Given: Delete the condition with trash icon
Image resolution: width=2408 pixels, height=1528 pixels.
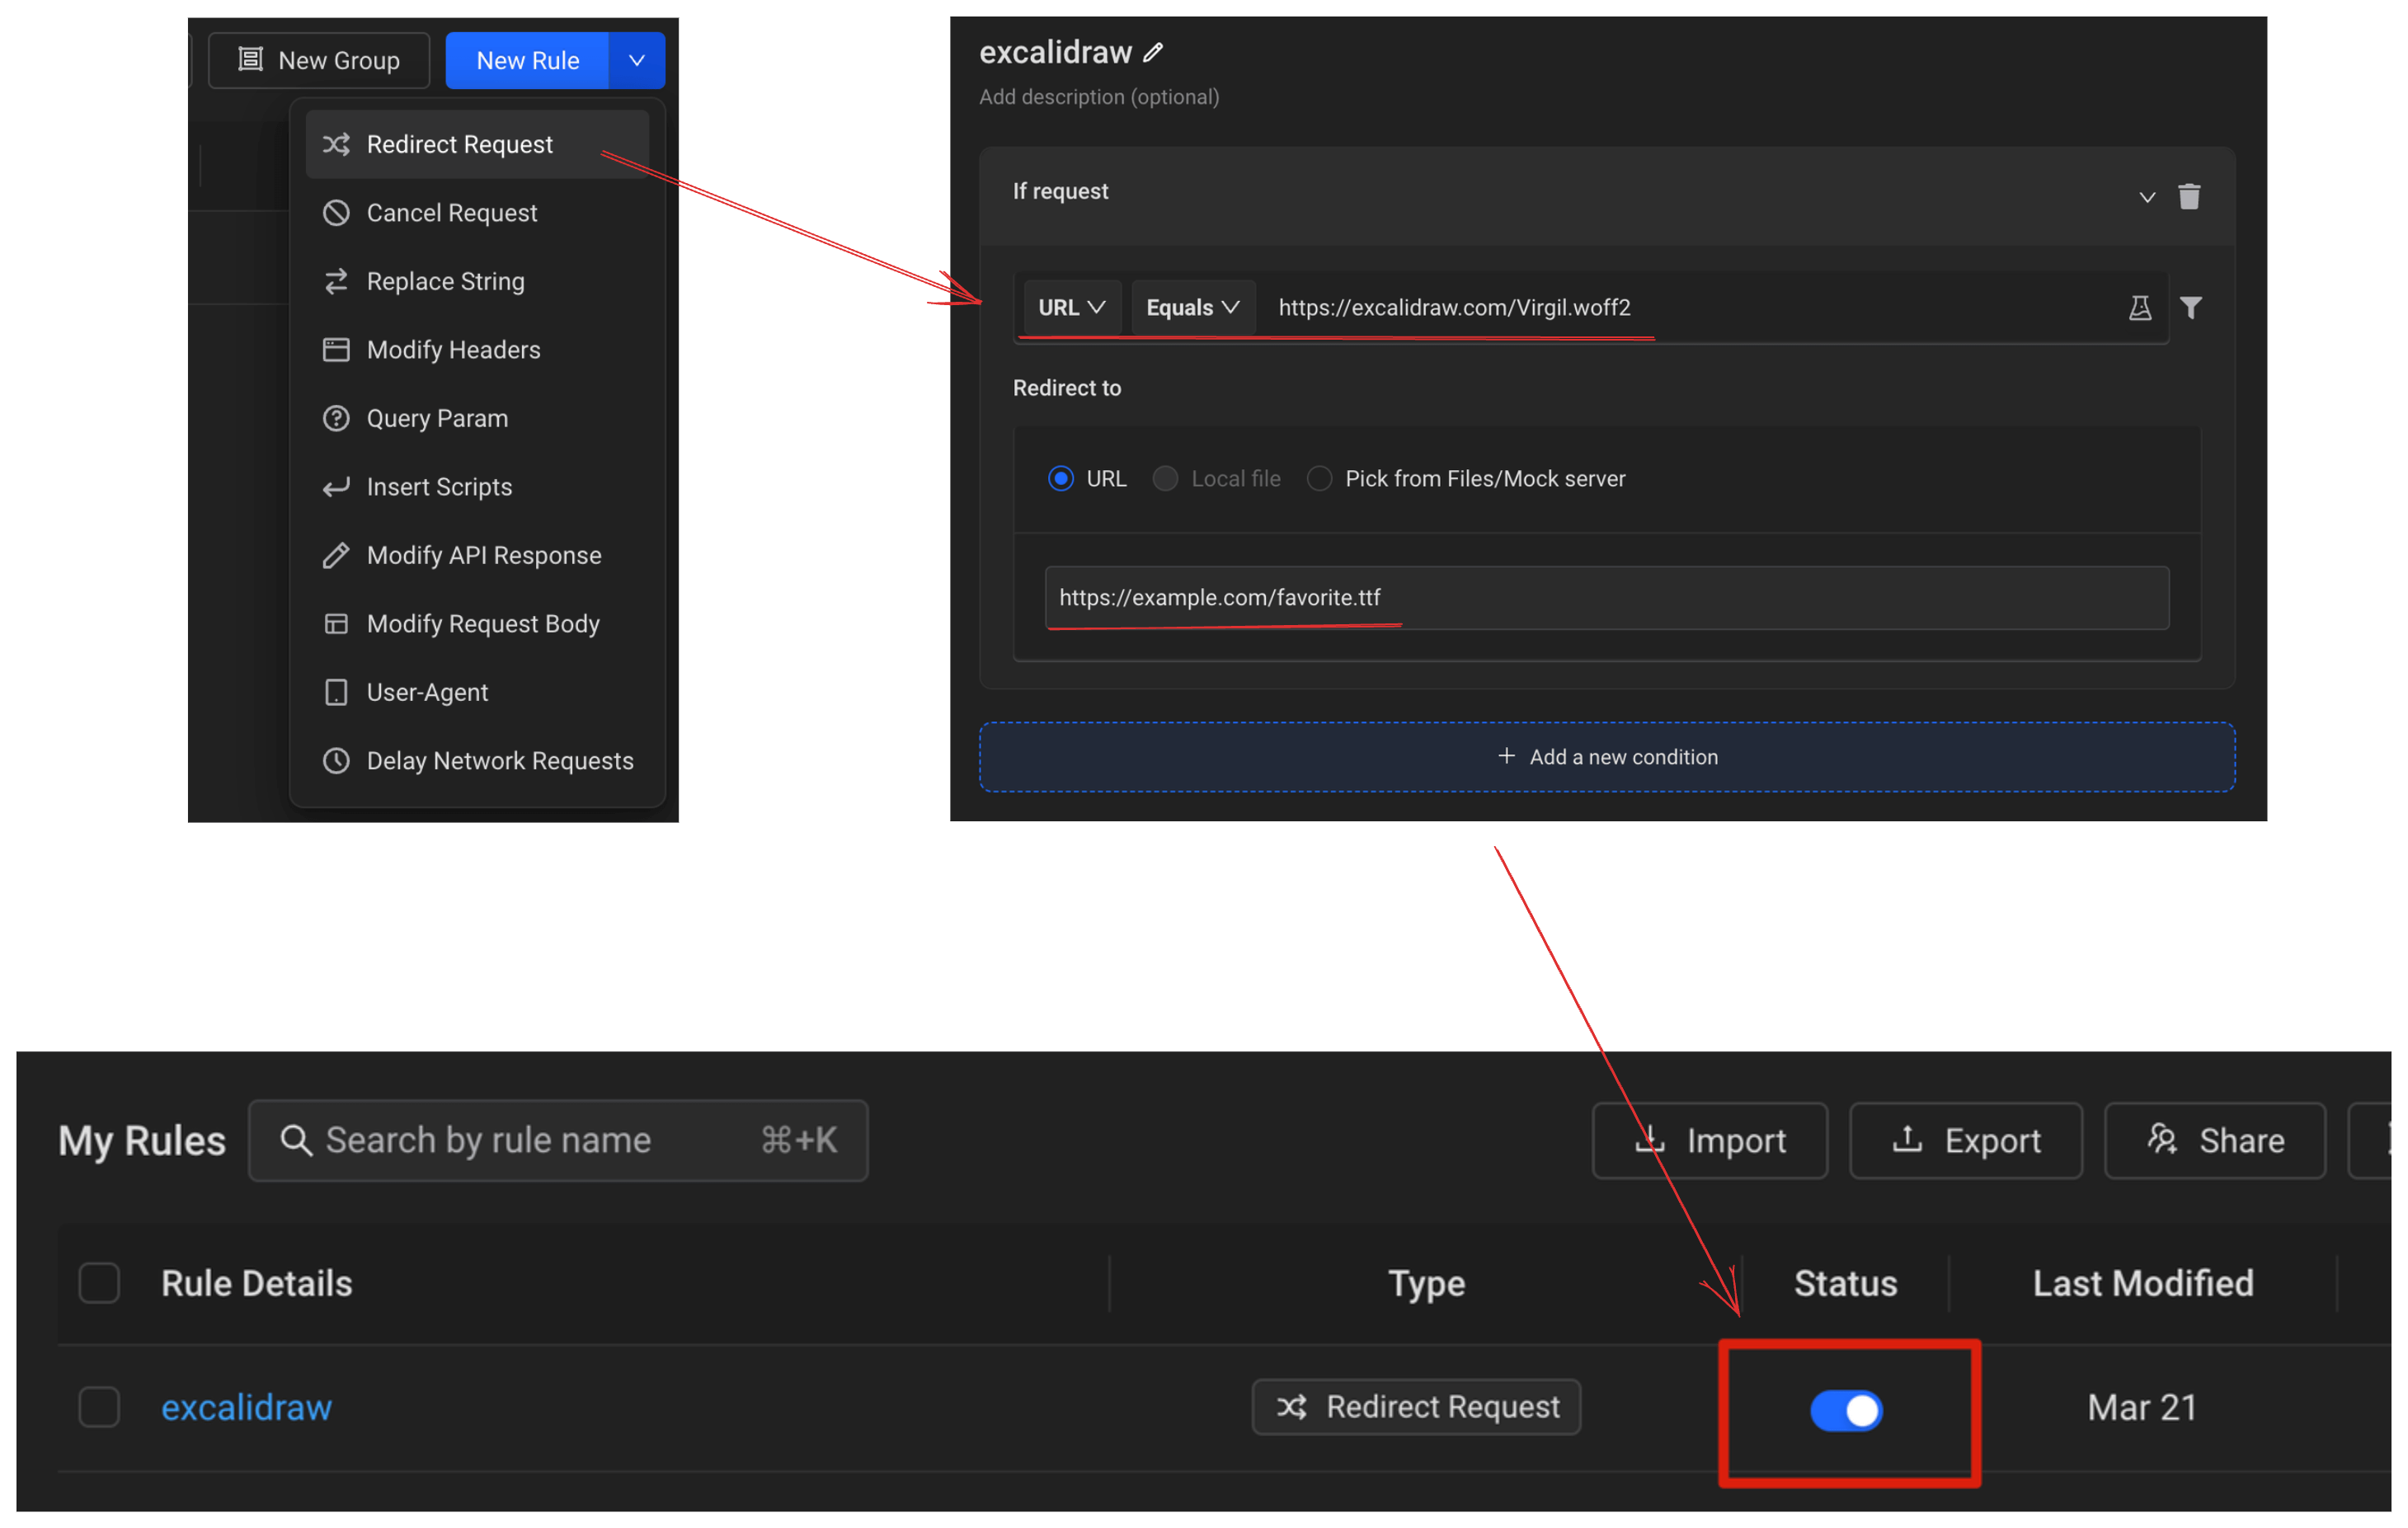Looking at the screenshot, I should coord(2189,196).
